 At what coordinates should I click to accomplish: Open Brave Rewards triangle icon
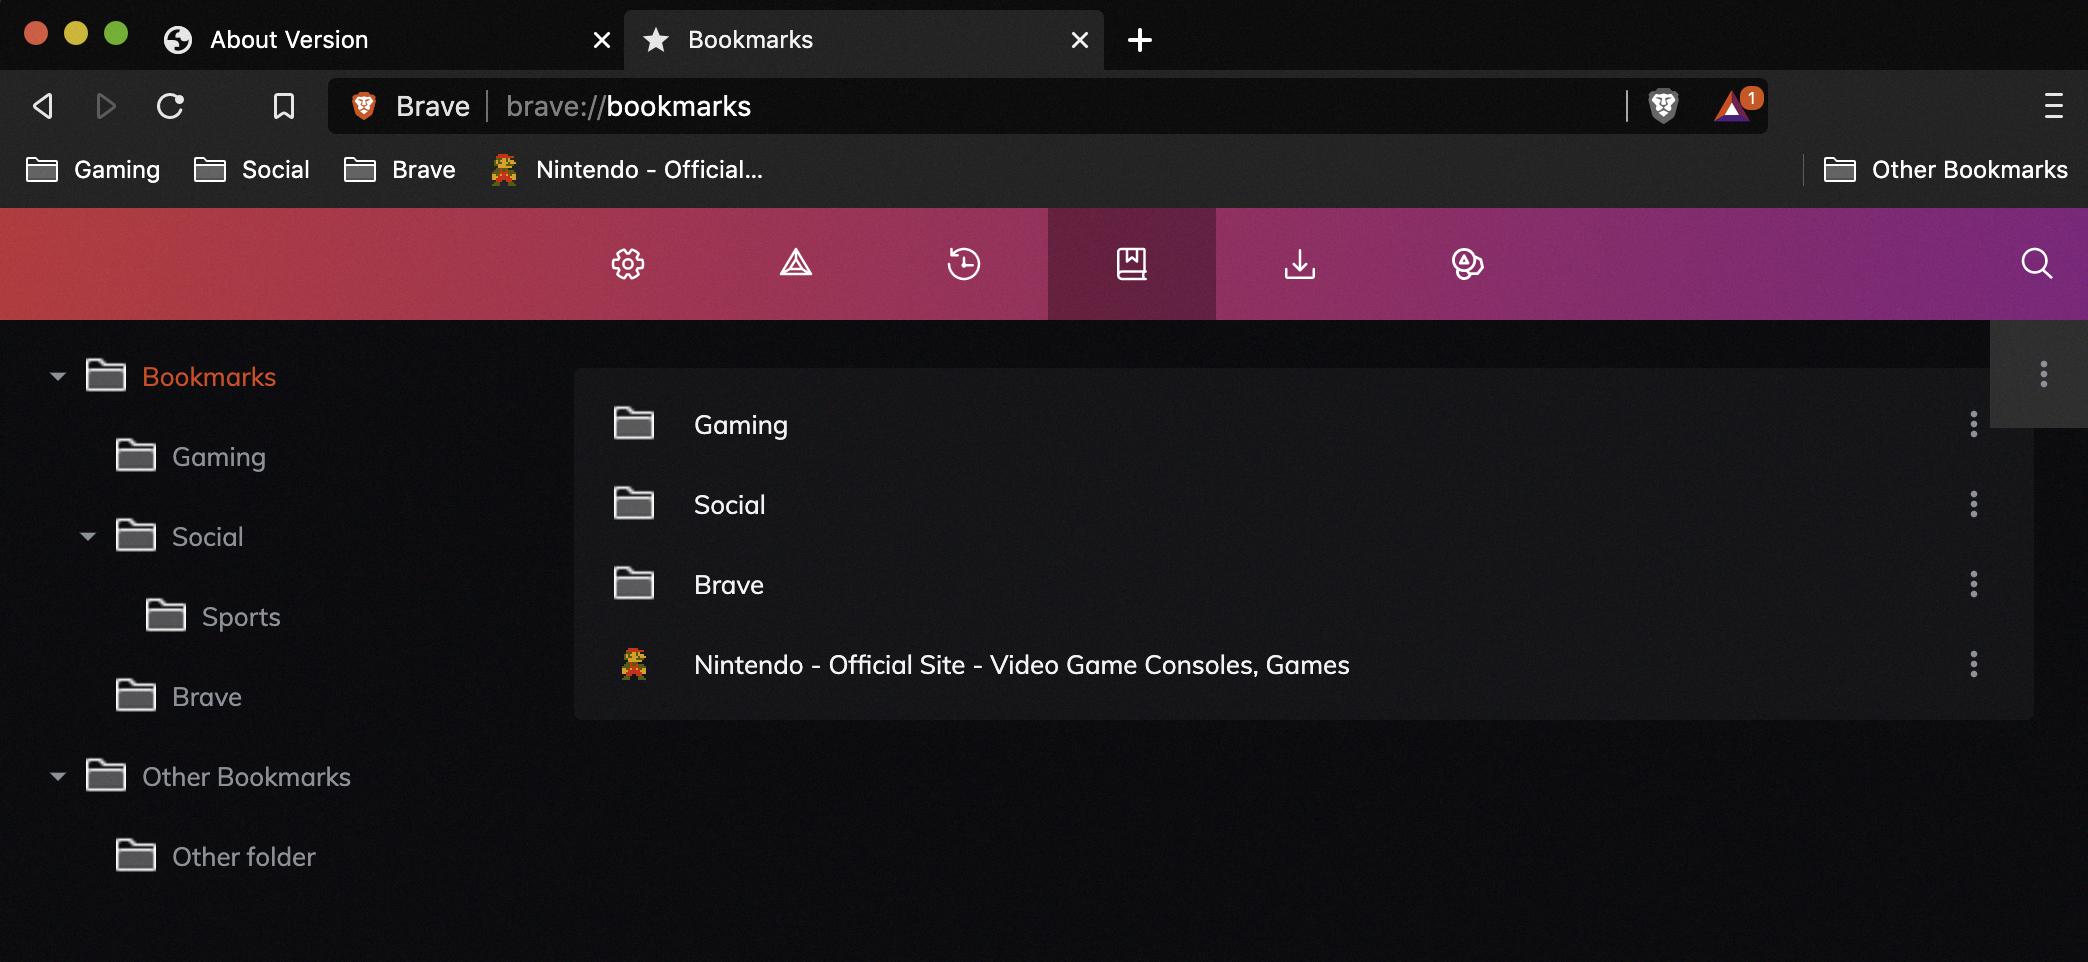[1737, 104]
